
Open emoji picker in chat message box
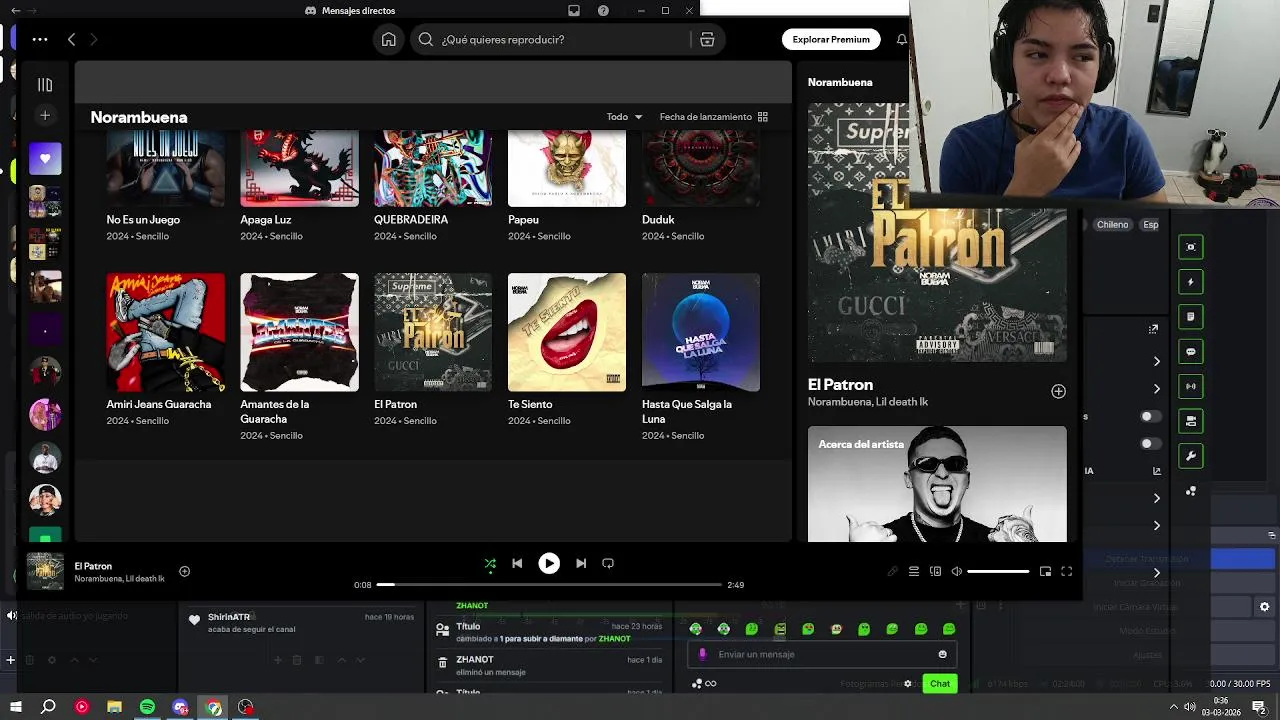(x=942, y=654)
